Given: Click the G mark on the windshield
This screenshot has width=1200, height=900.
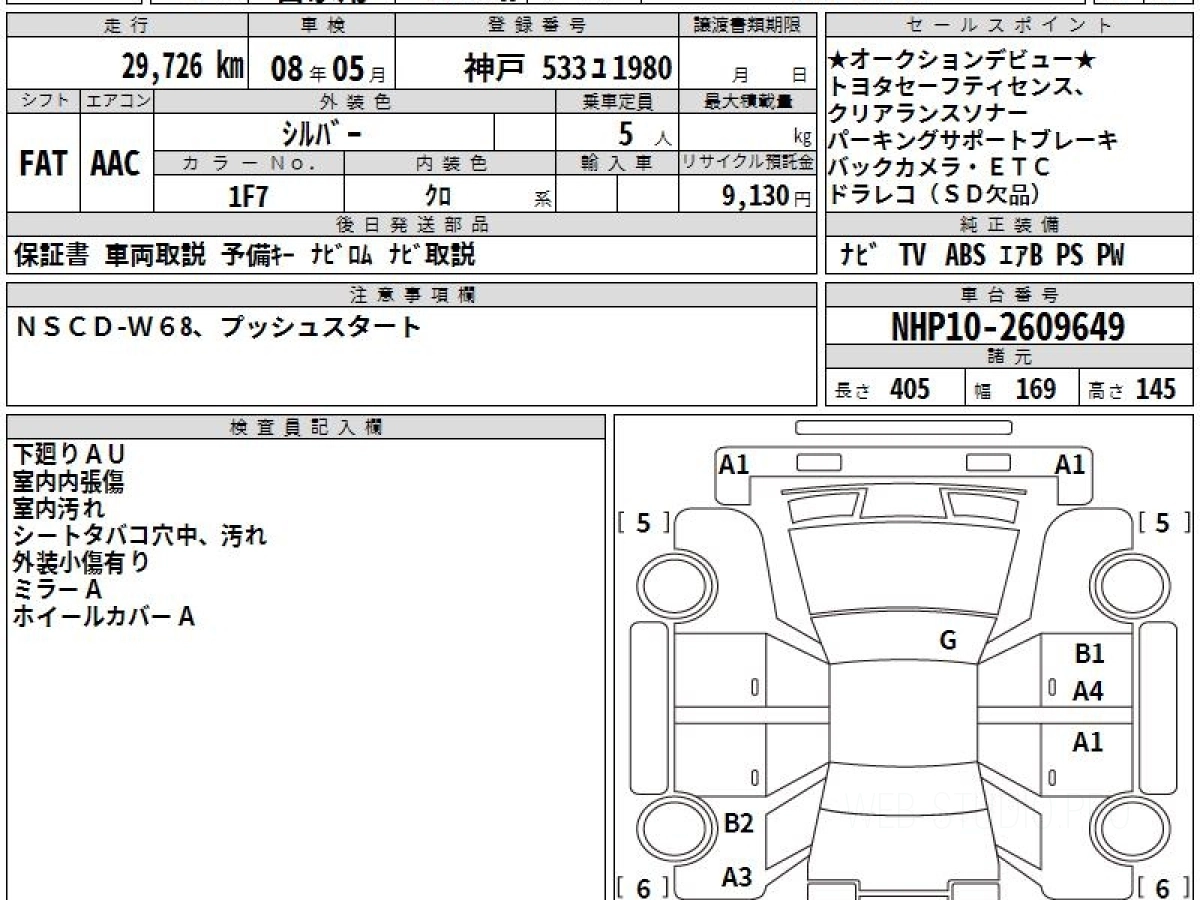Looking at the screenshot, I should 948,641.
